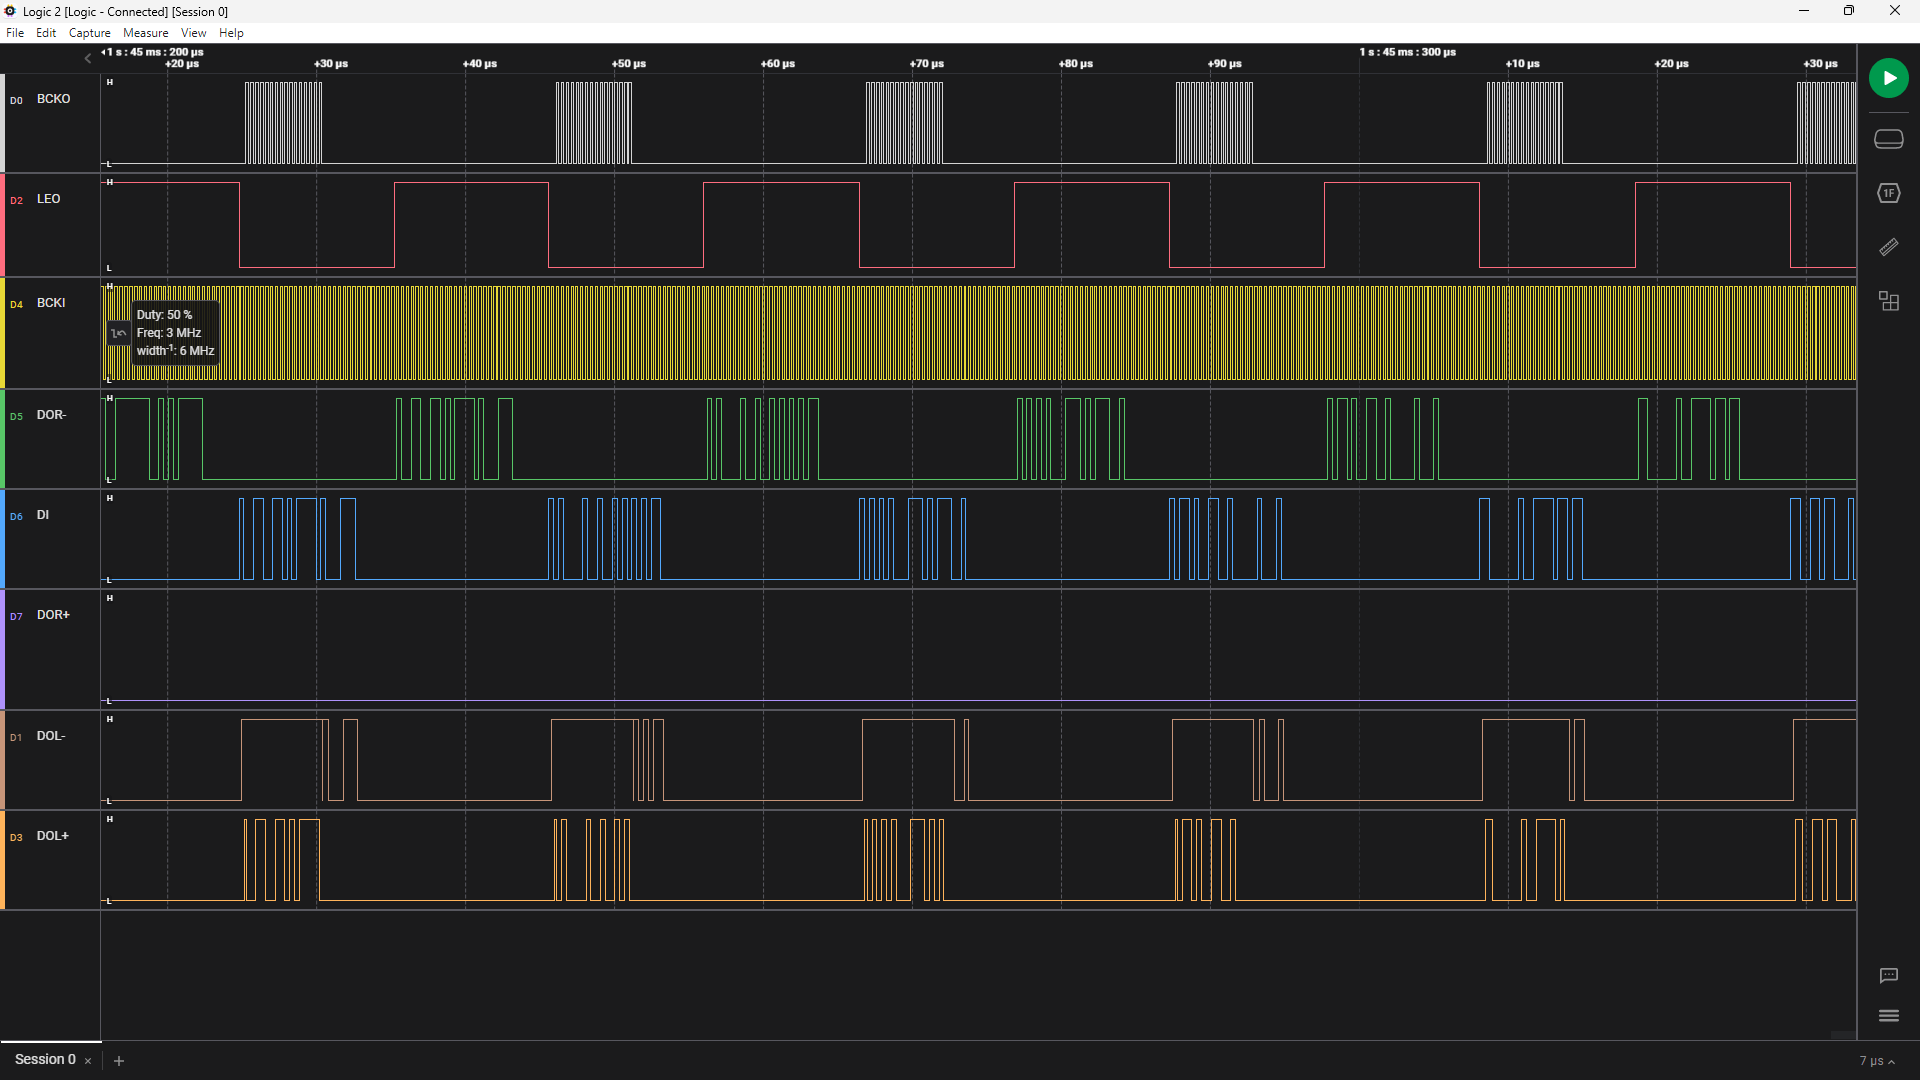Open the Measure menu

tap(146, 33)
